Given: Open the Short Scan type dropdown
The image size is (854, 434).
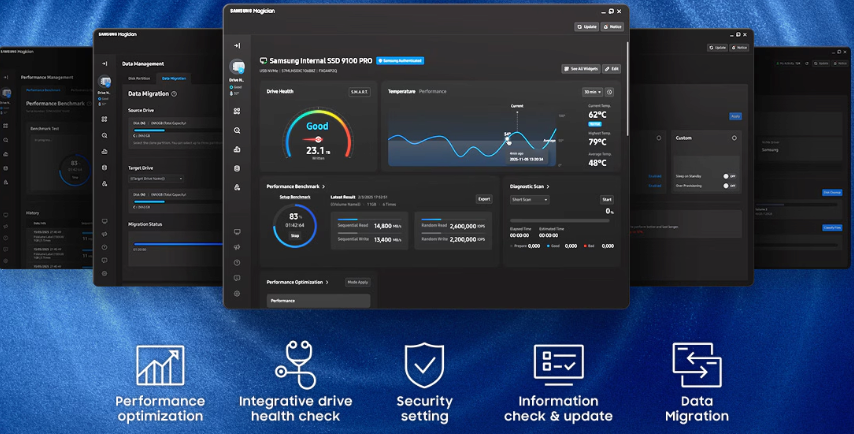Looking at the screenshot, I should click(529, 200).
